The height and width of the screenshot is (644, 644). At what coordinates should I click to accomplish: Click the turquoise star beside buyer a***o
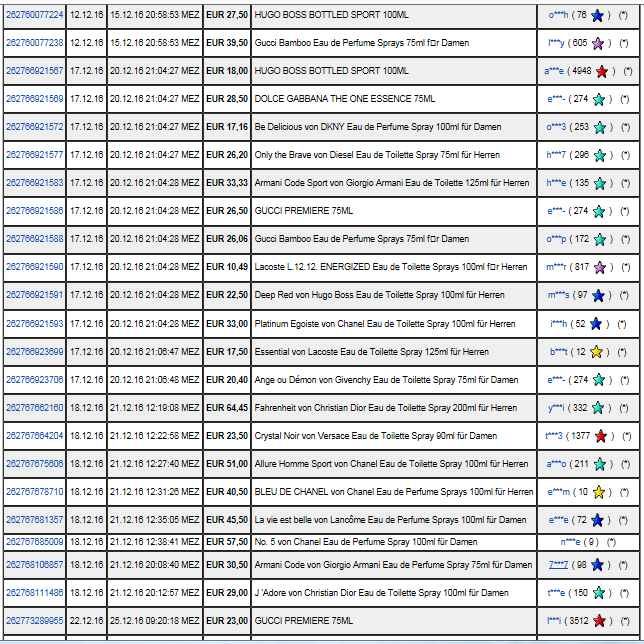tap(600, 464)
